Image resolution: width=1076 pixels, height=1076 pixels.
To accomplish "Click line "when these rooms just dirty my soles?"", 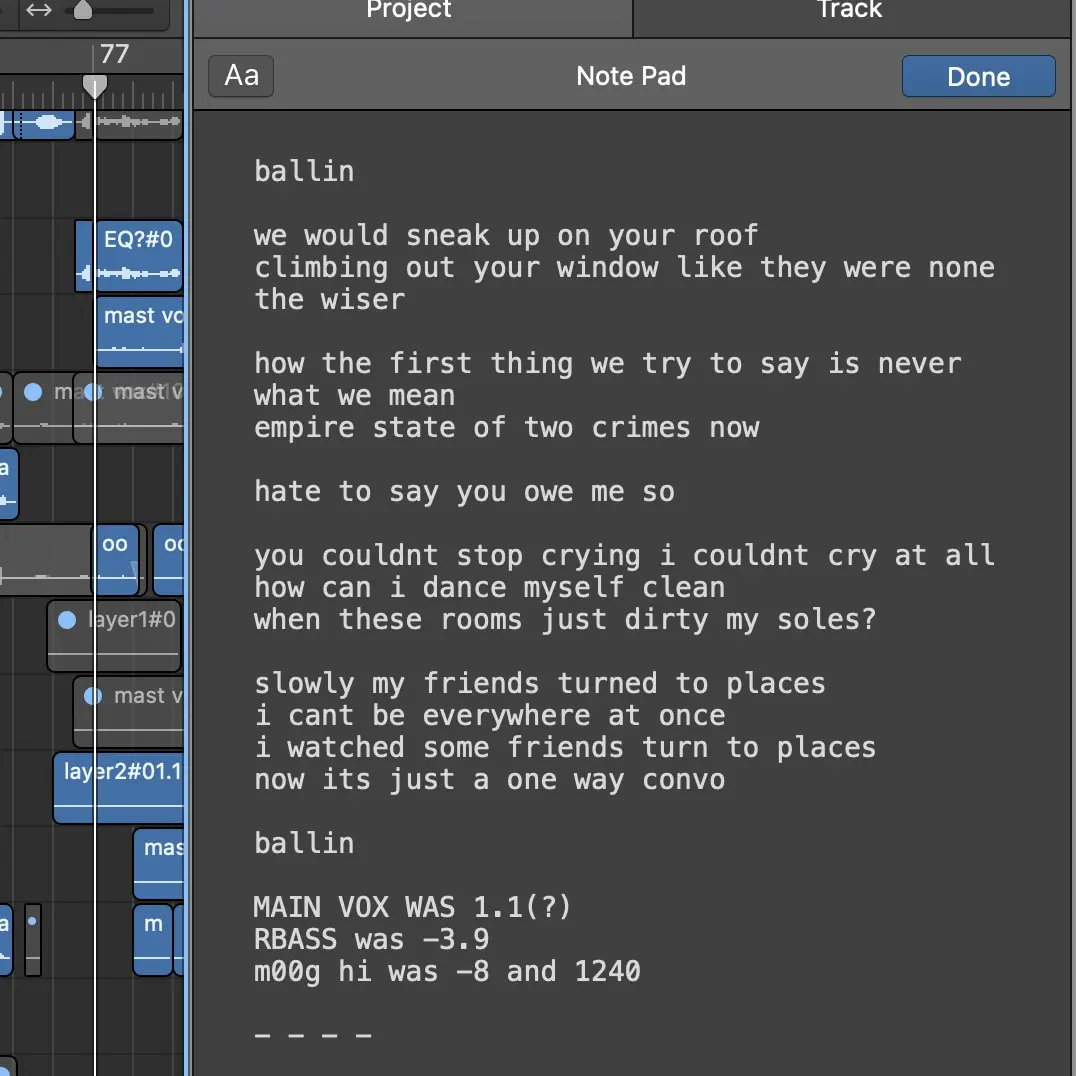I will [x=565, y=620].
